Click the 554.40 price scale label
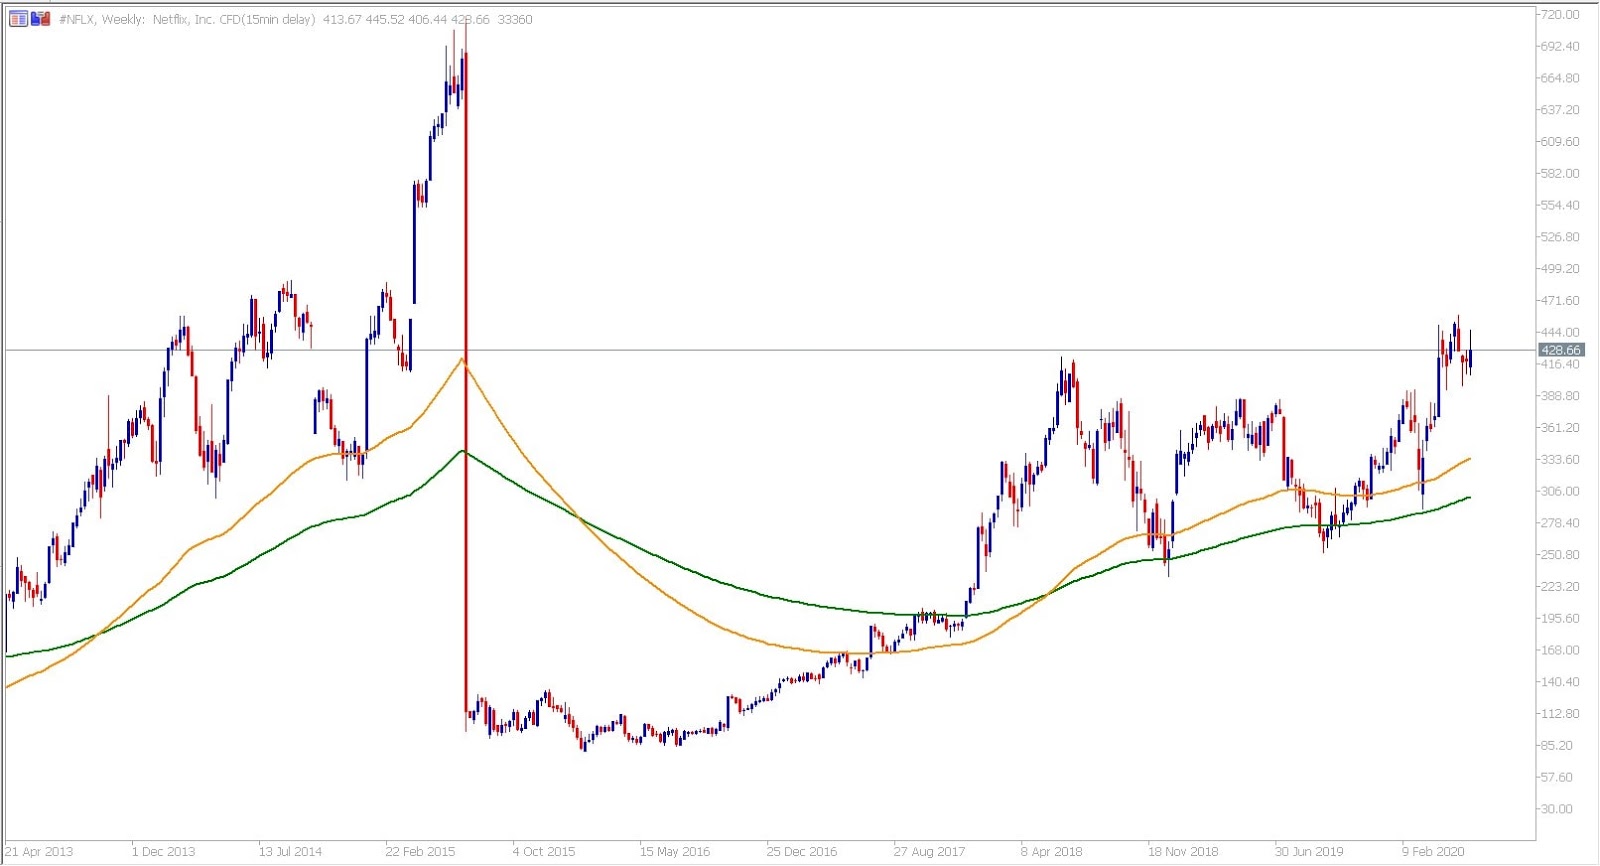The height and width of the screenshot is (866, 1600). coord(1560,205)
